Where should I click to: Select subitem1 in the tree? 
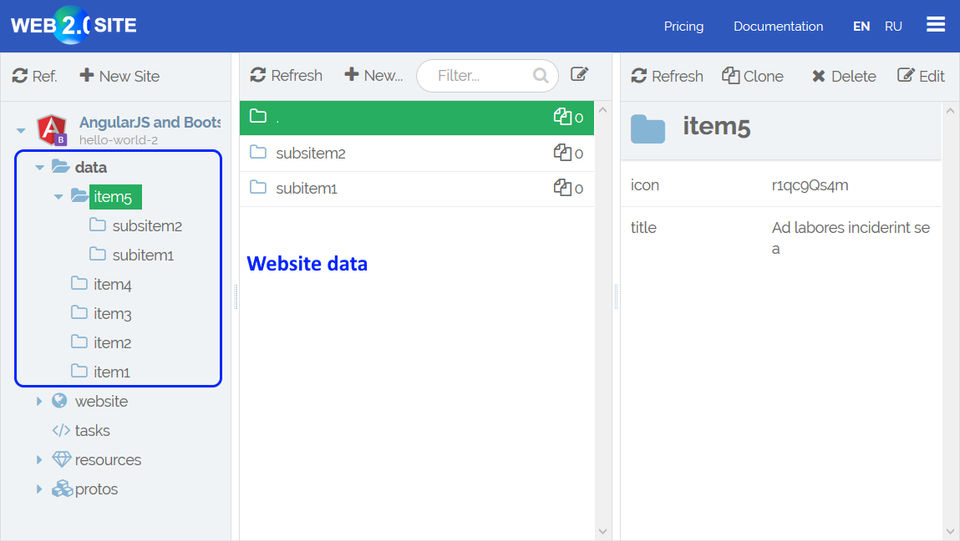point(143,255)
